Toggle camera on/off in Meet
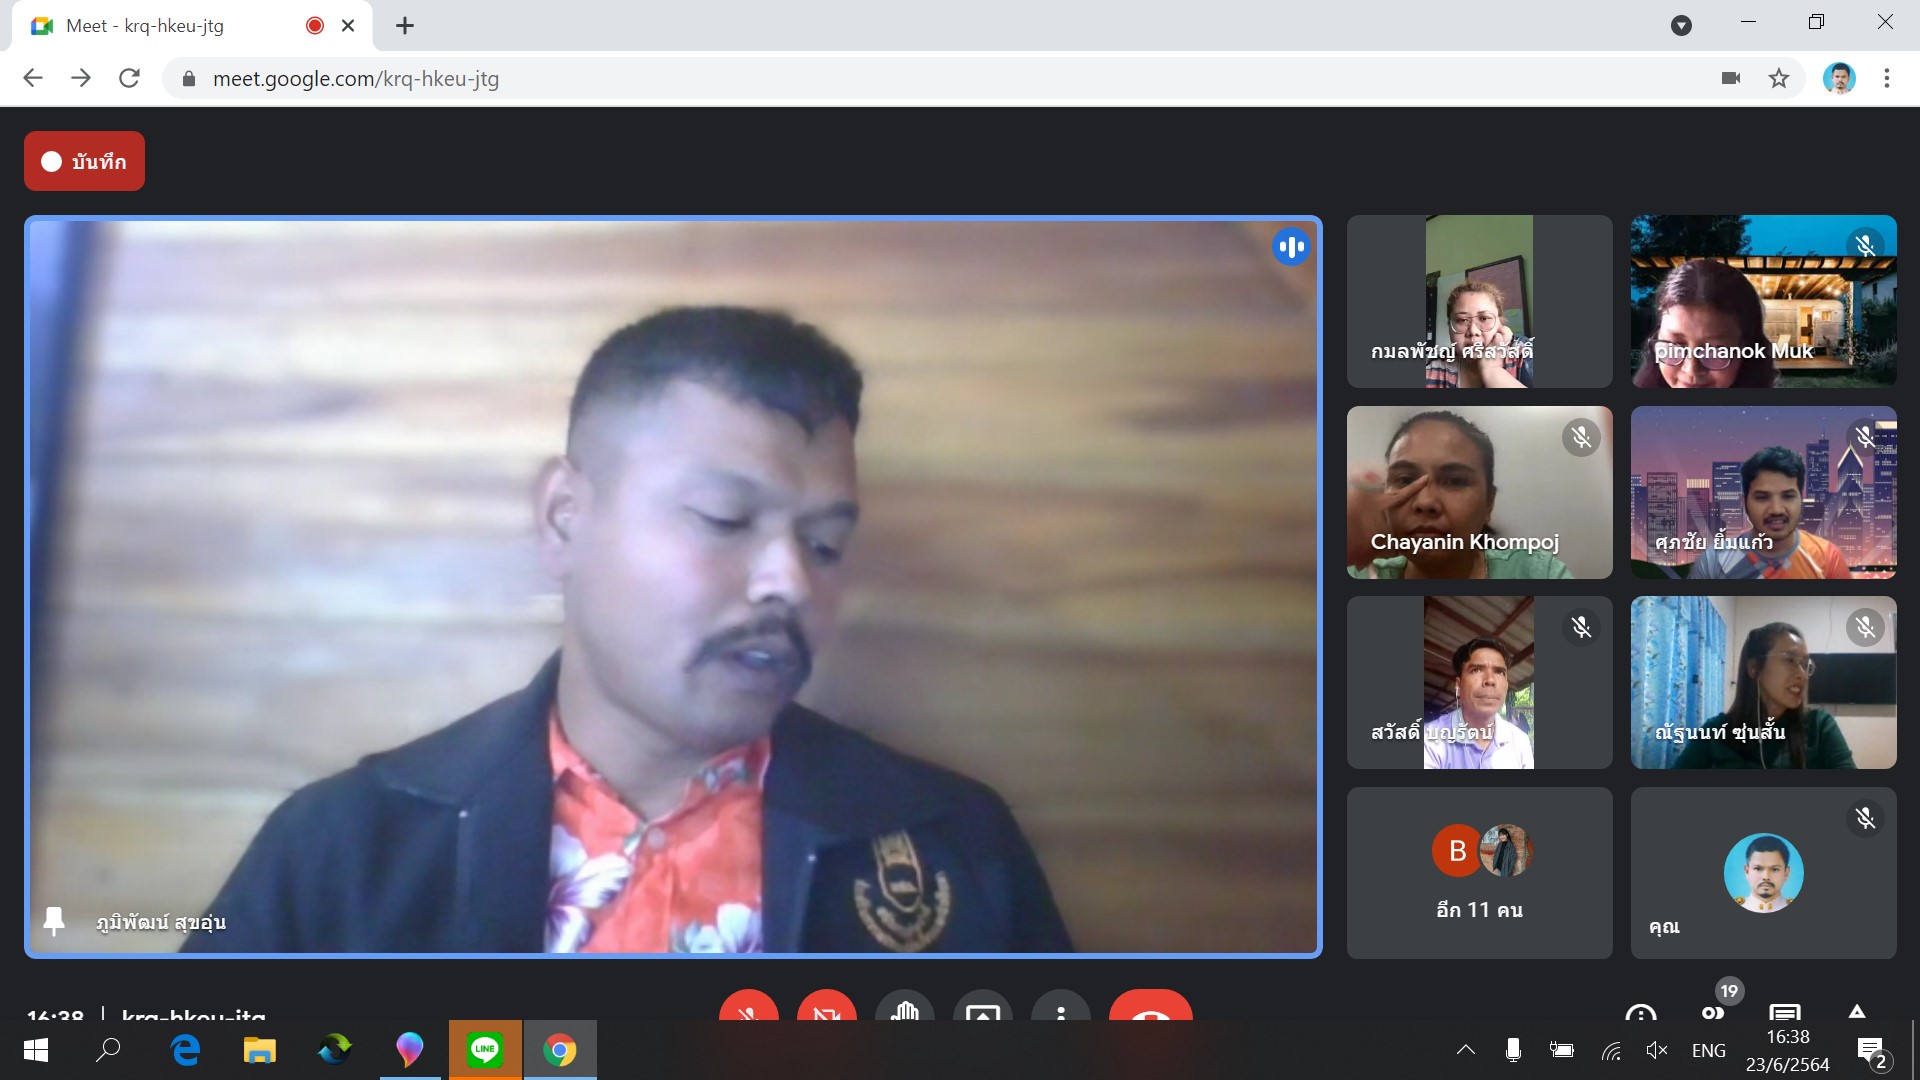Viewport: 1920px width, 1080px height. pos(826,1008)
